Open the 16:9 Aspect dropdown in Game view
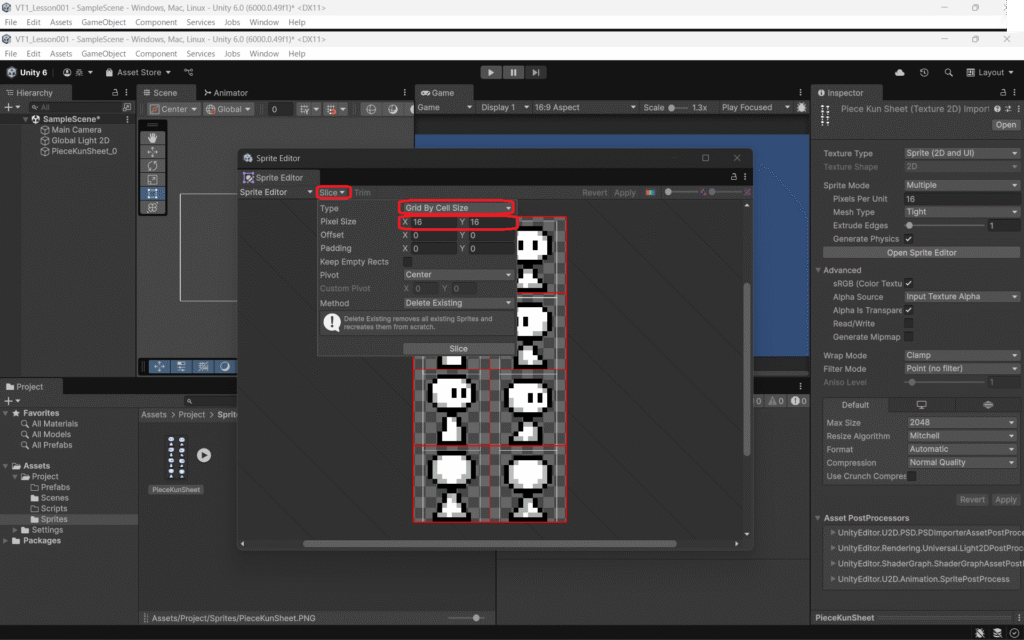The image size is (1024, 640). click(x=584, y=107)
